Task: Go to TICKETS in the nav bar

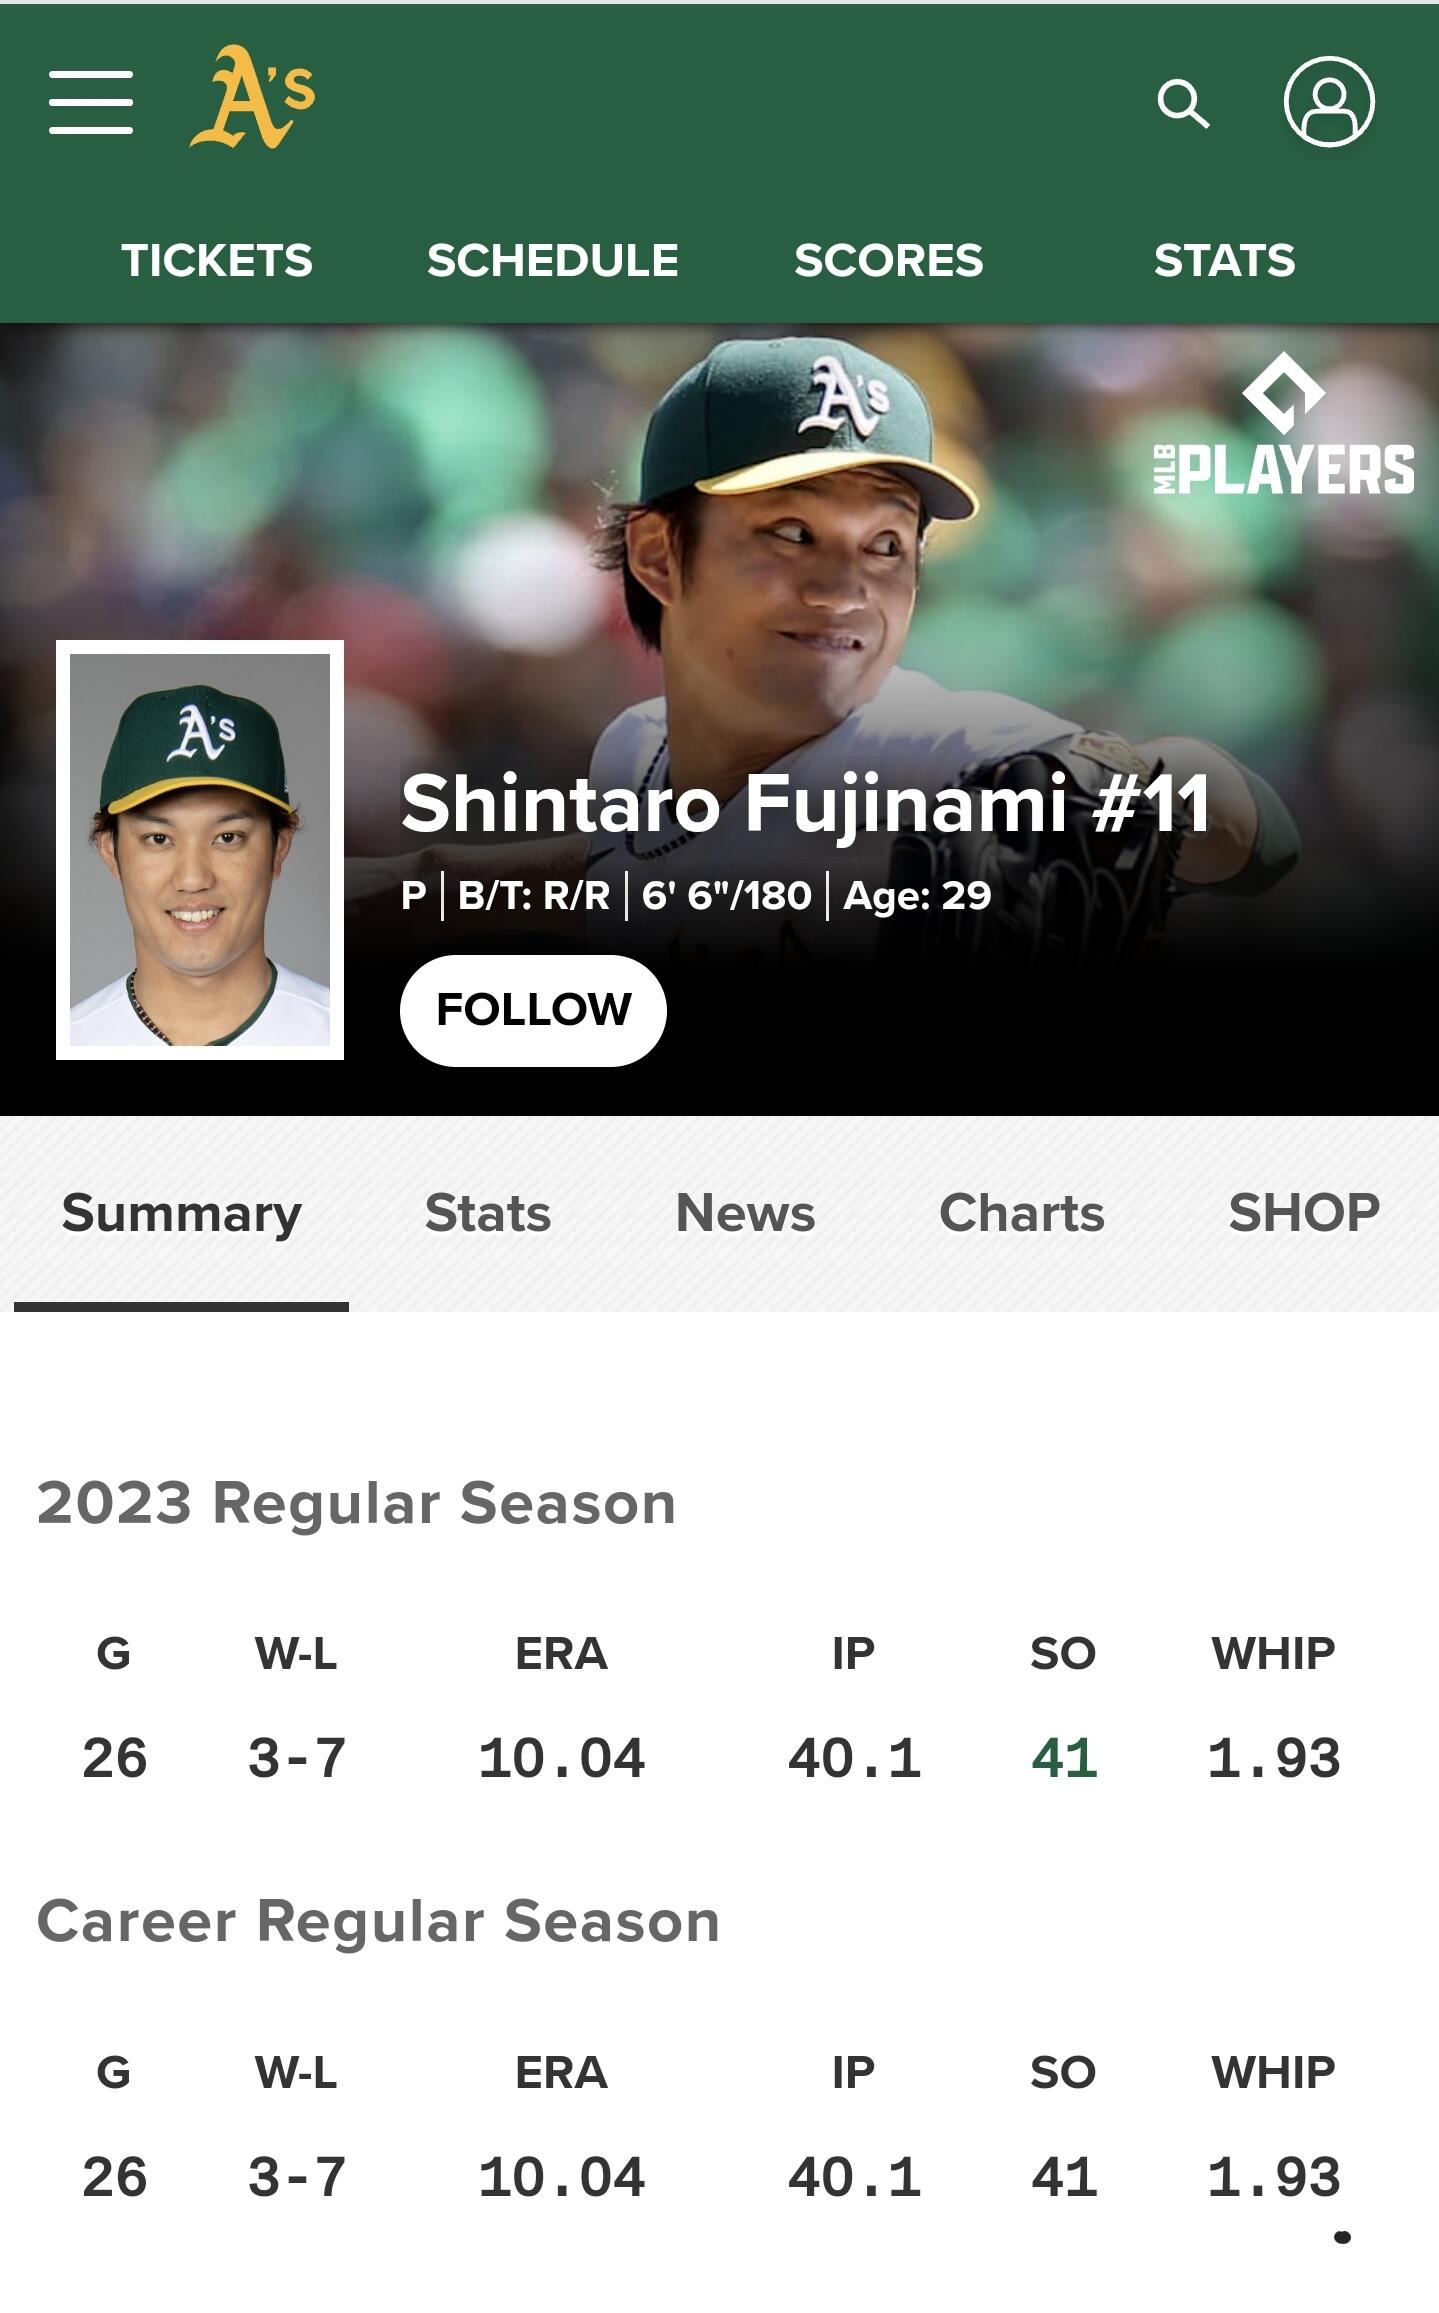Action: [x=217, y=260]
